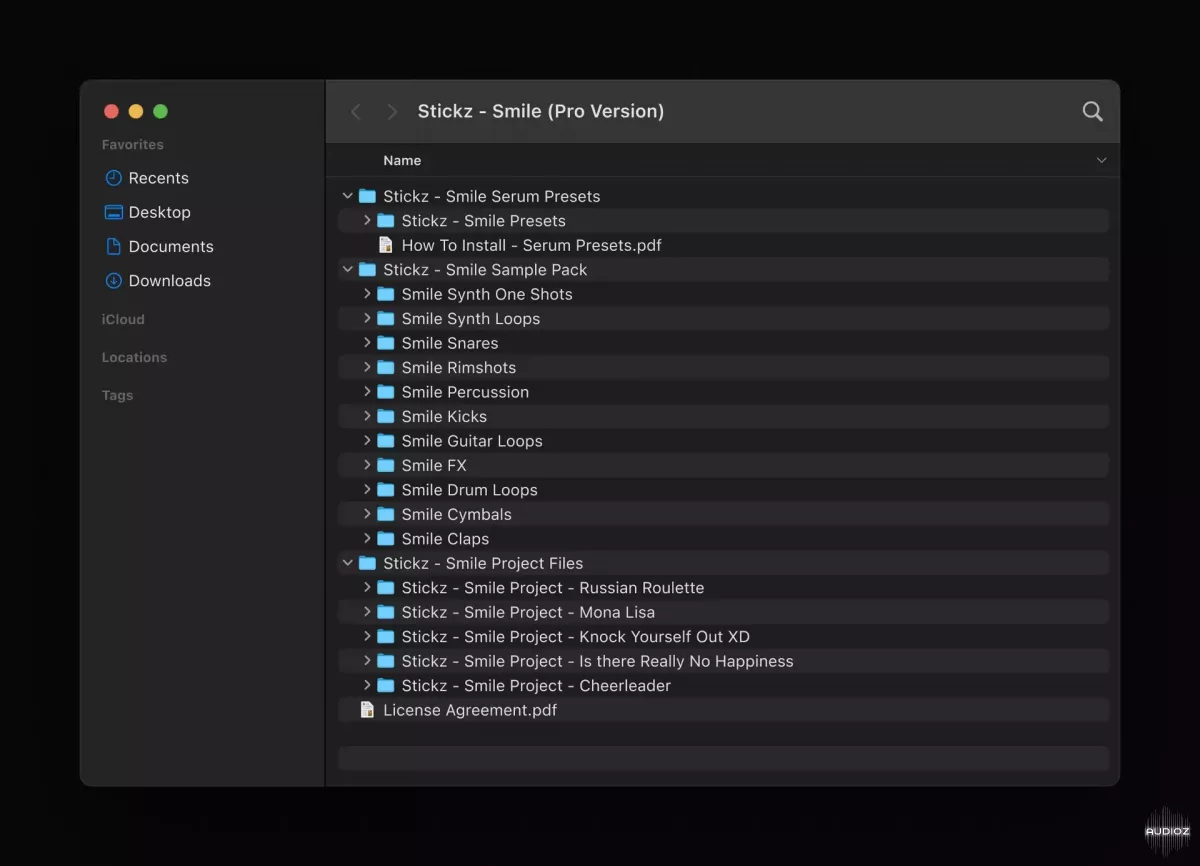The height and width of the screenshot is (866, 1200).
Task: Click folder icon of Smile Kicks
Action: [x=386, y=416]
